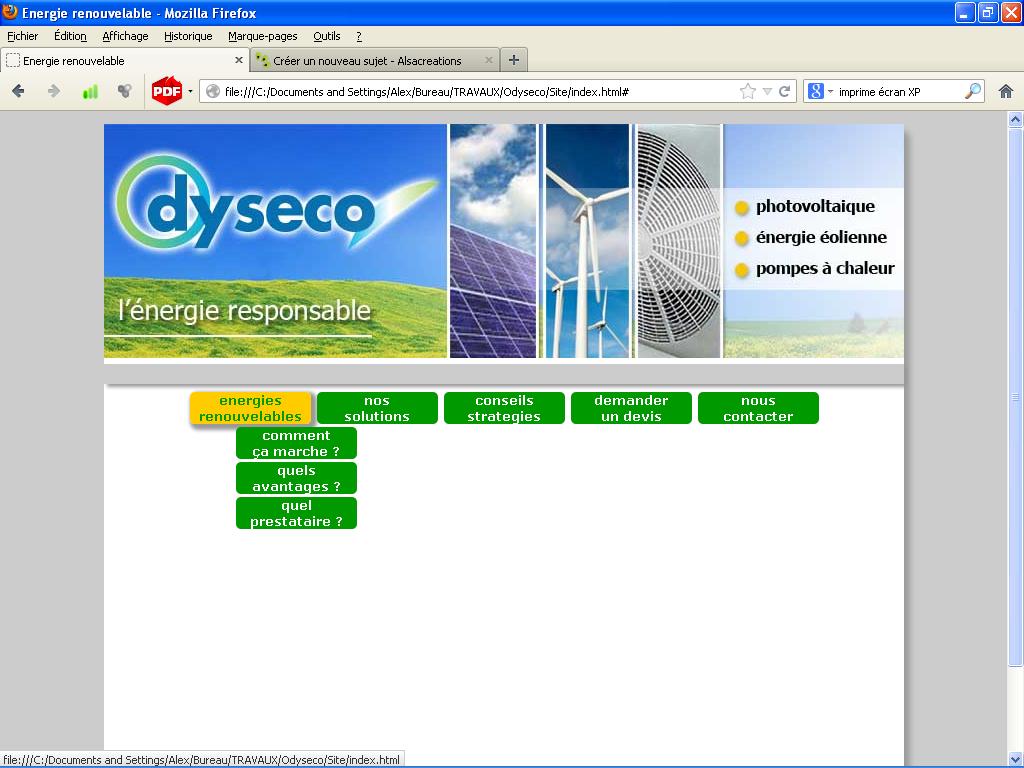Restore down the Firefox window
The image size is (1024, 768).
coord(987,12)
